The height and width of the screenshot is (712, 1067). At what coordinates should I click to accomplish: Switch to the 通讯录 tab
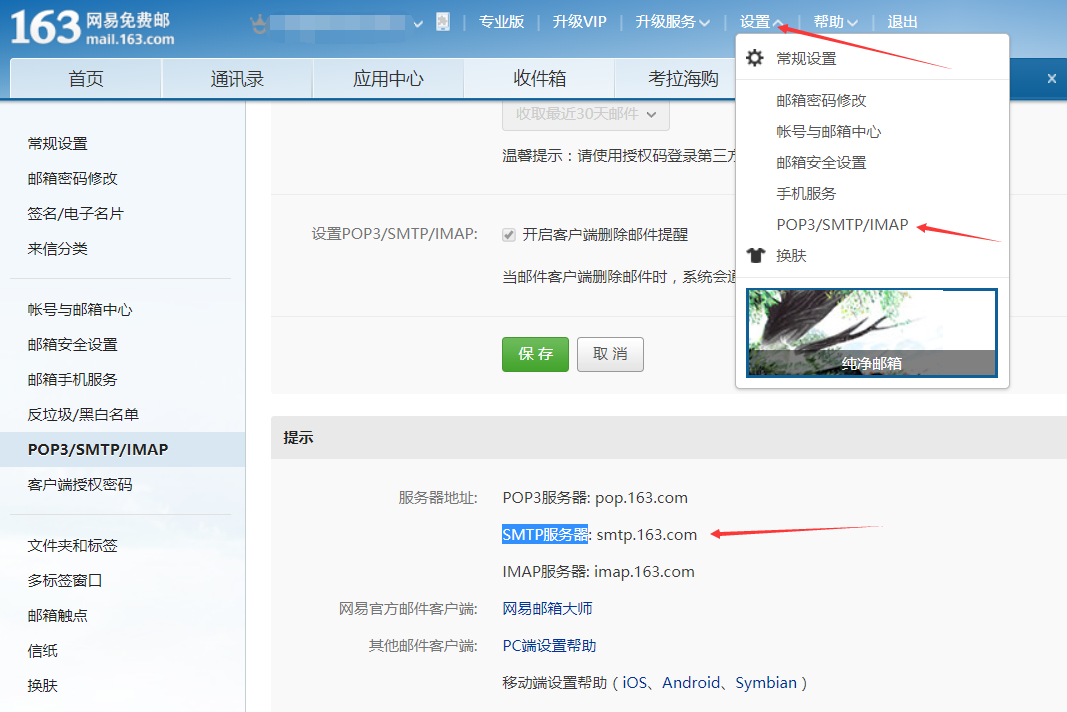[237, 79]
